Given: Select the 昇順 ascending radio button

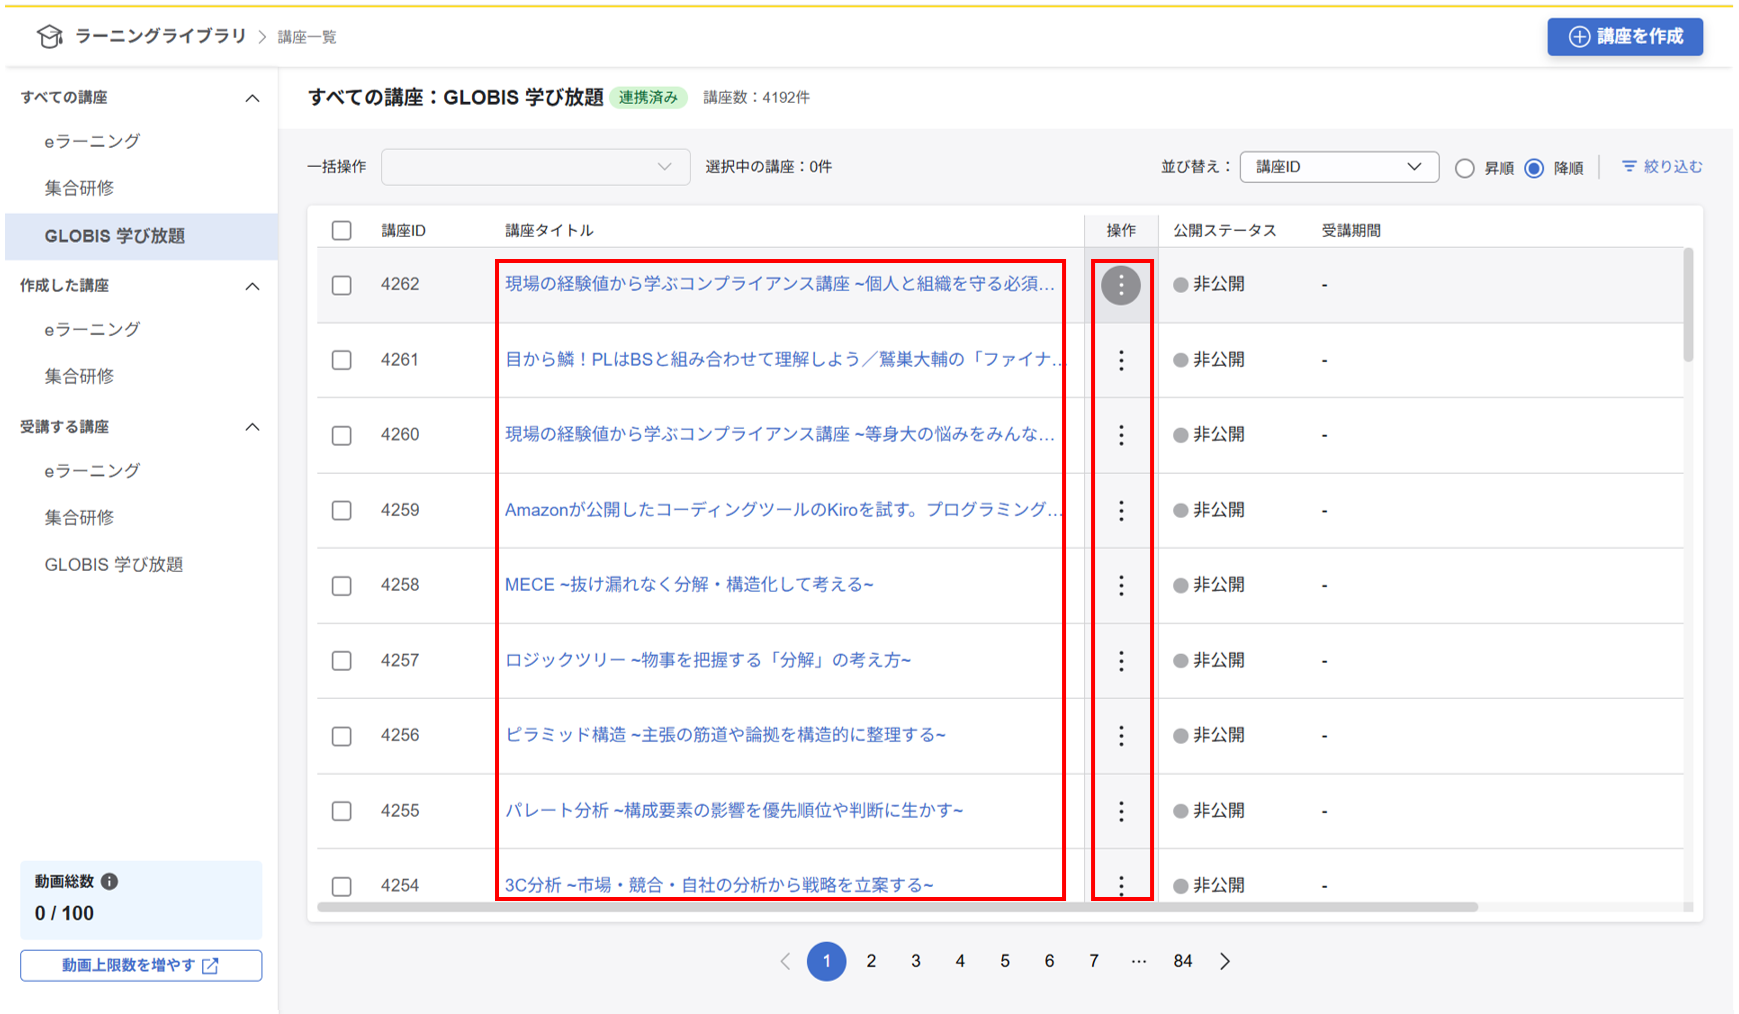Looking at the screenshot, I should coord(1464,168).
